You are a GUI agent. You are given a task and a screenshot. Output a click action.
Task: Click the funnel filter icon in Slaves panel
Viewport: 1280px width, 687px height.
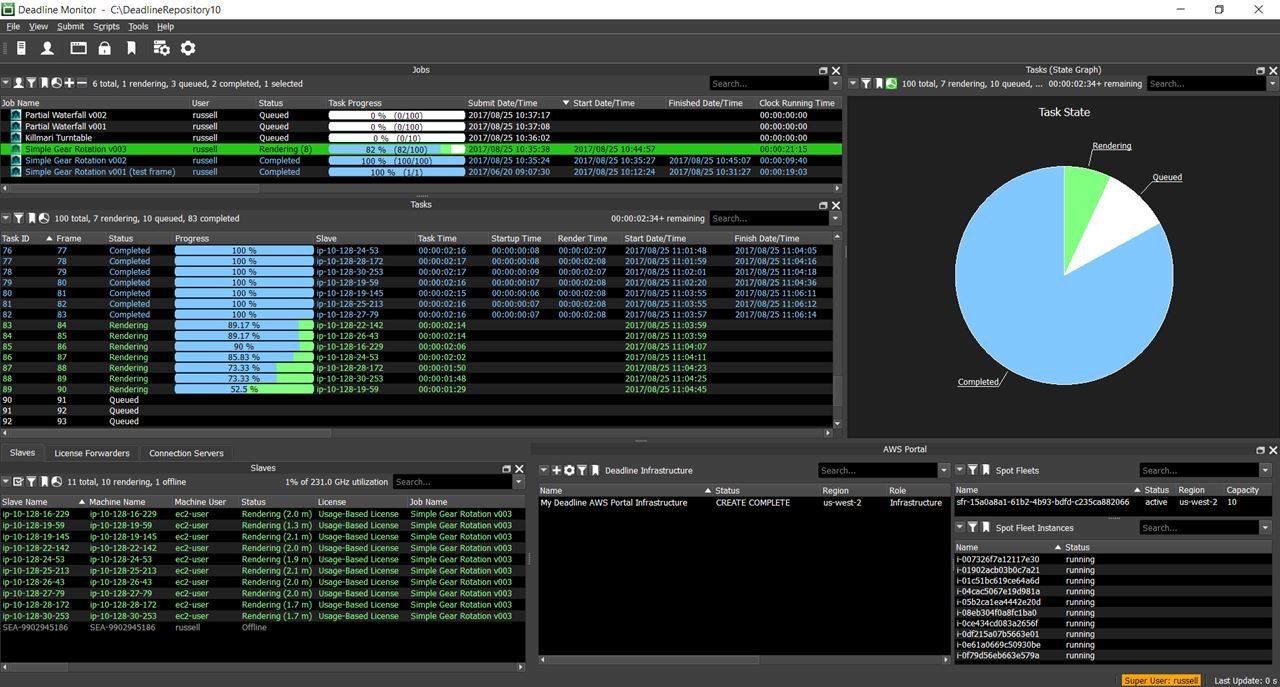pos(31,482)
